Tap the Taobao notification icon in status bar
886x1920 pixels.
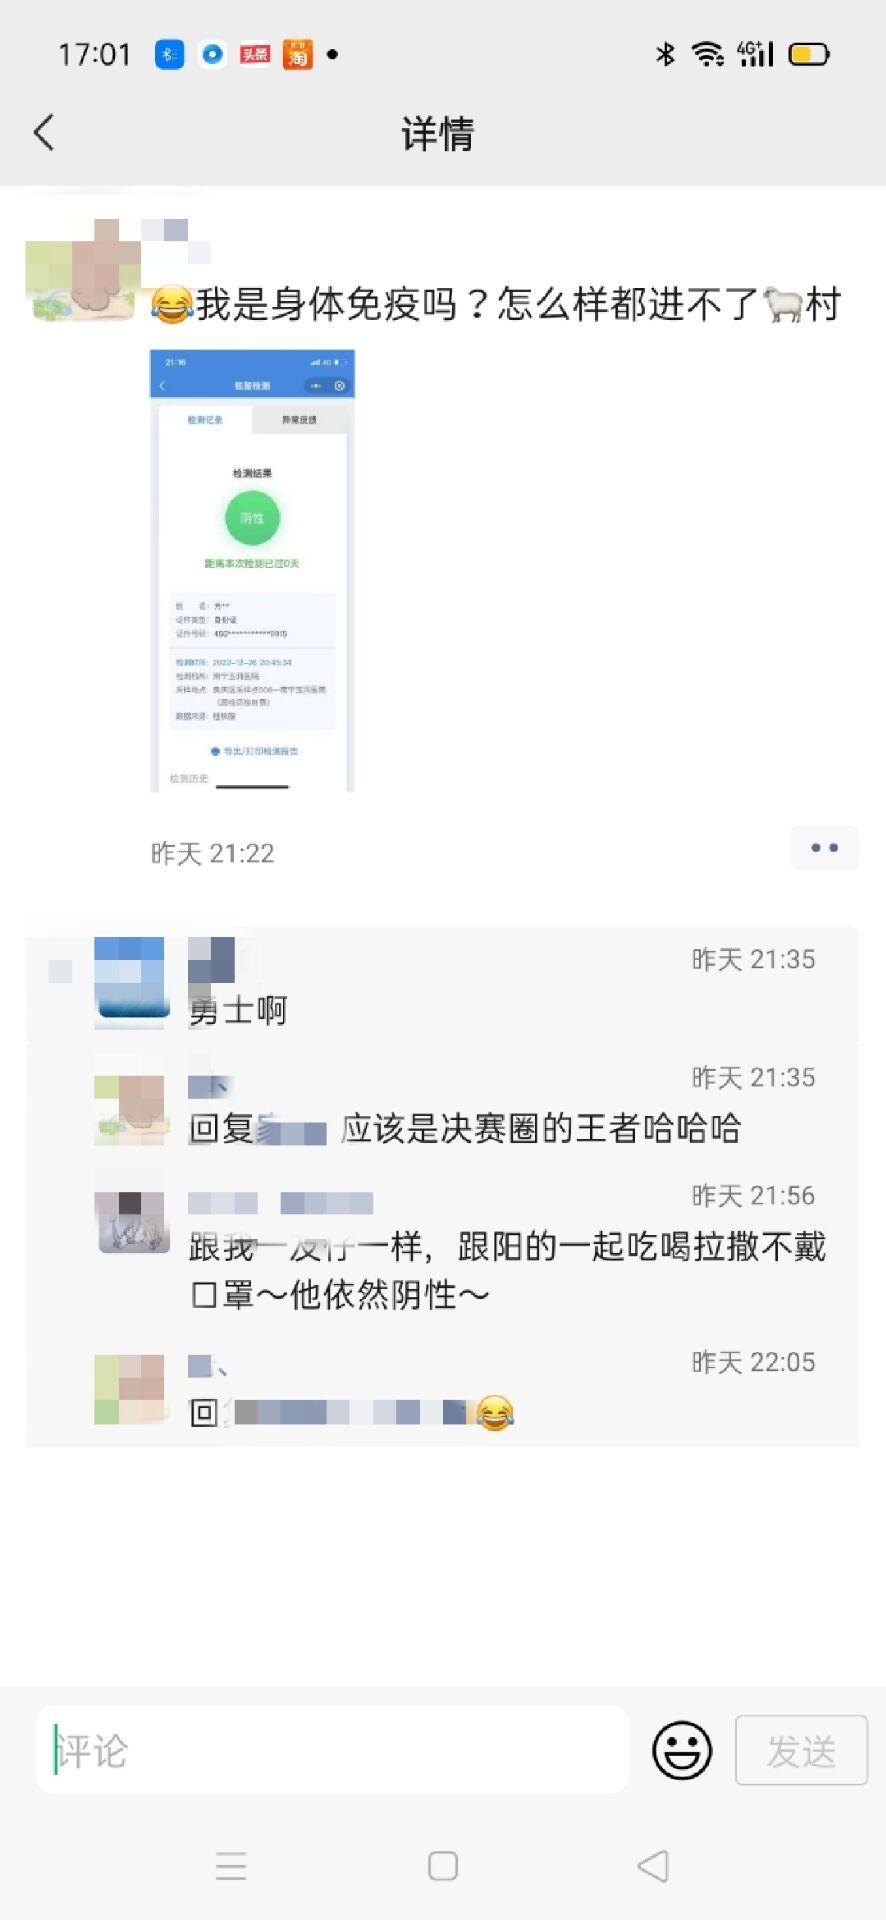(298, 54)
